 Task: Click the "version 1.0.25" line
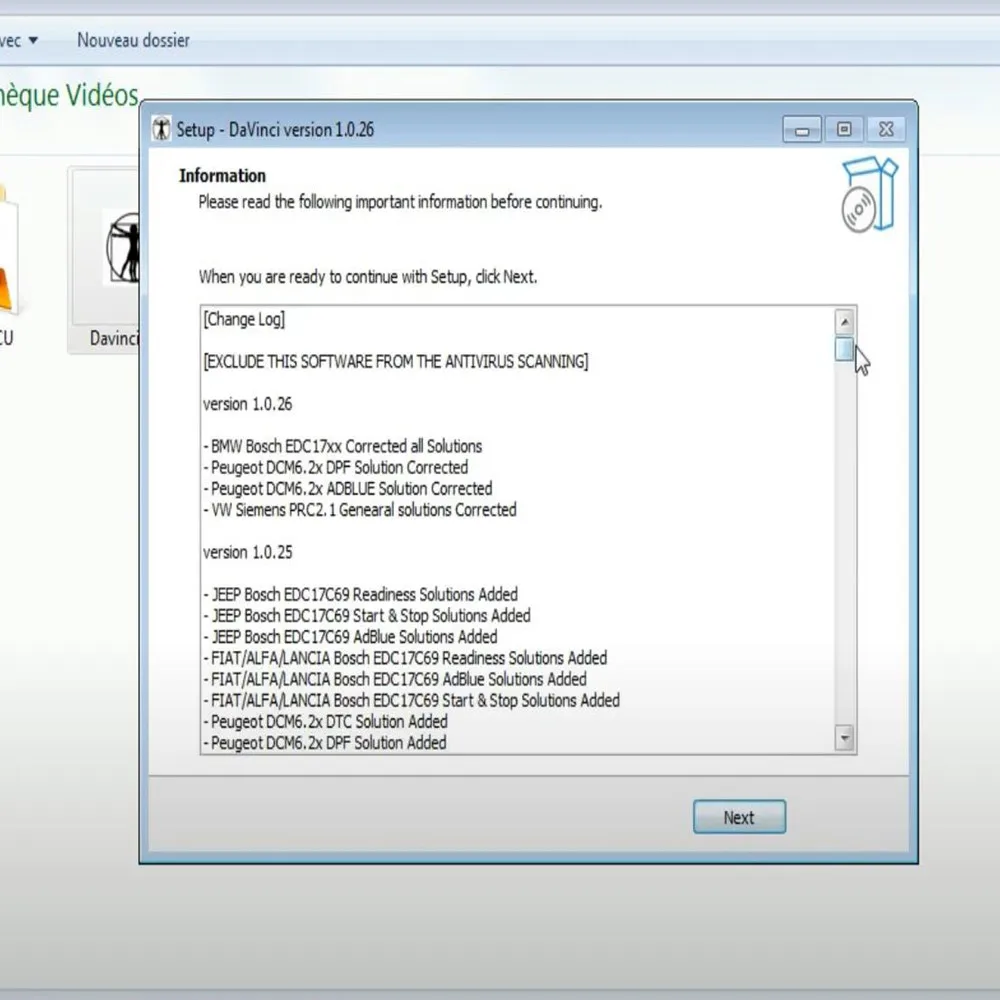pyautogui.click(x=247, y=552)
